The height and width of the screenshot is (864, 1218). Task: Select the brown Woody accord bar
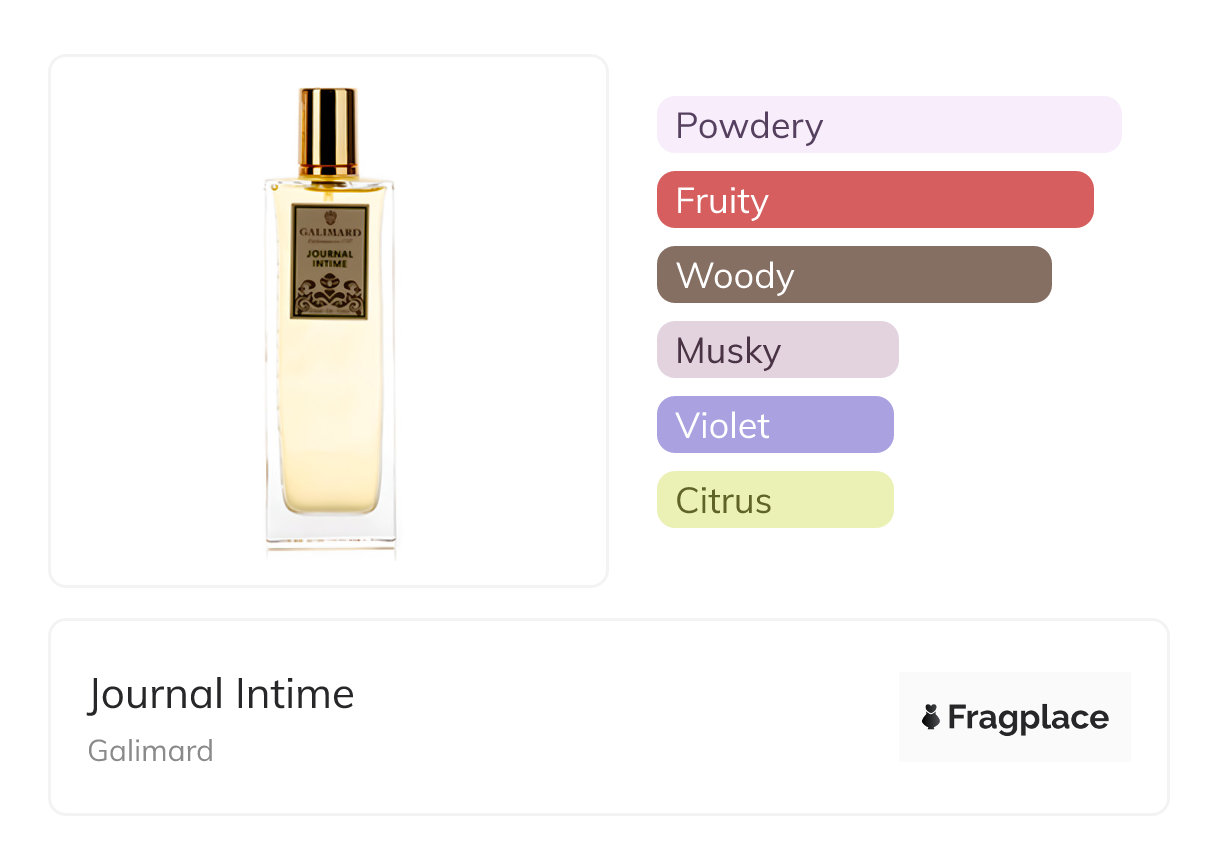(854, 275)
